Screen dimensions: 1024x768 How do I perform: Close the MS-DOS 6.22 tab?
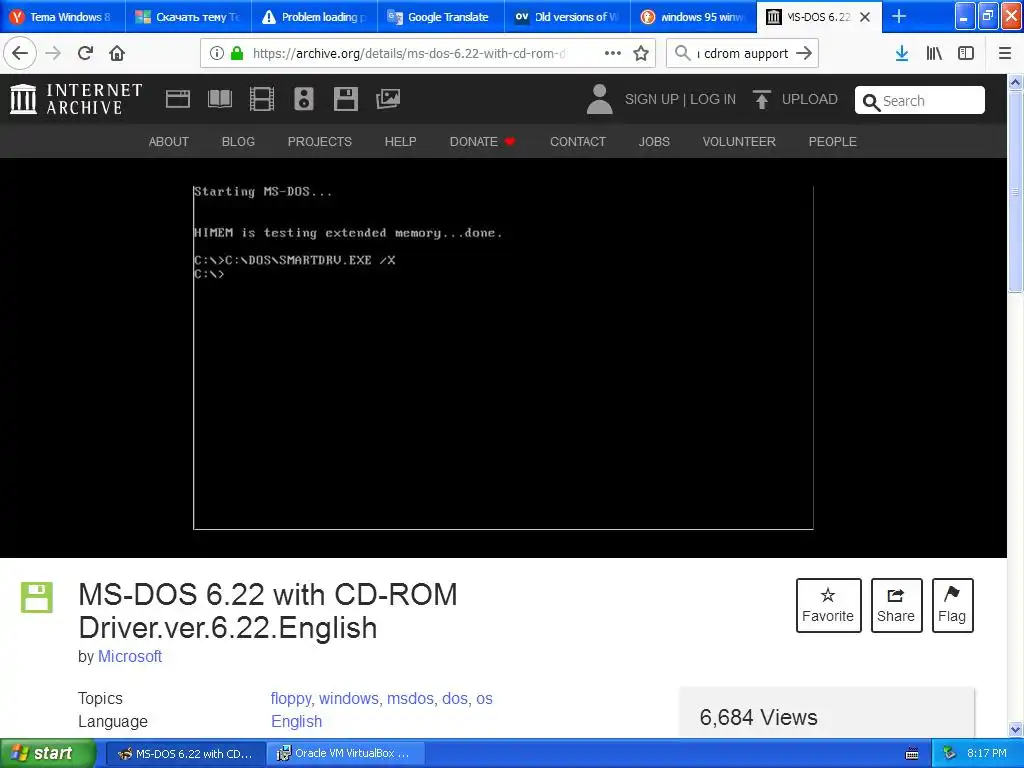[x=865, y=17]
